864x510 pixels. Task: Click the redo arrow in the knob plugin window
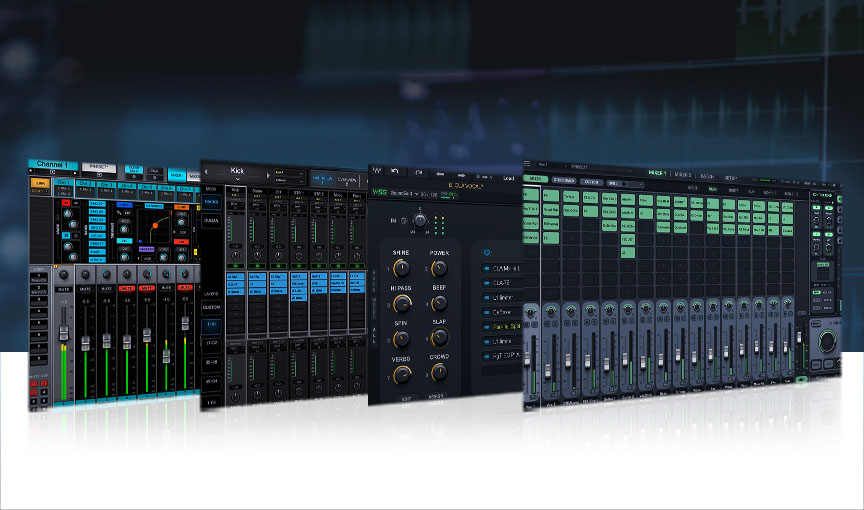tap(419, 172)
